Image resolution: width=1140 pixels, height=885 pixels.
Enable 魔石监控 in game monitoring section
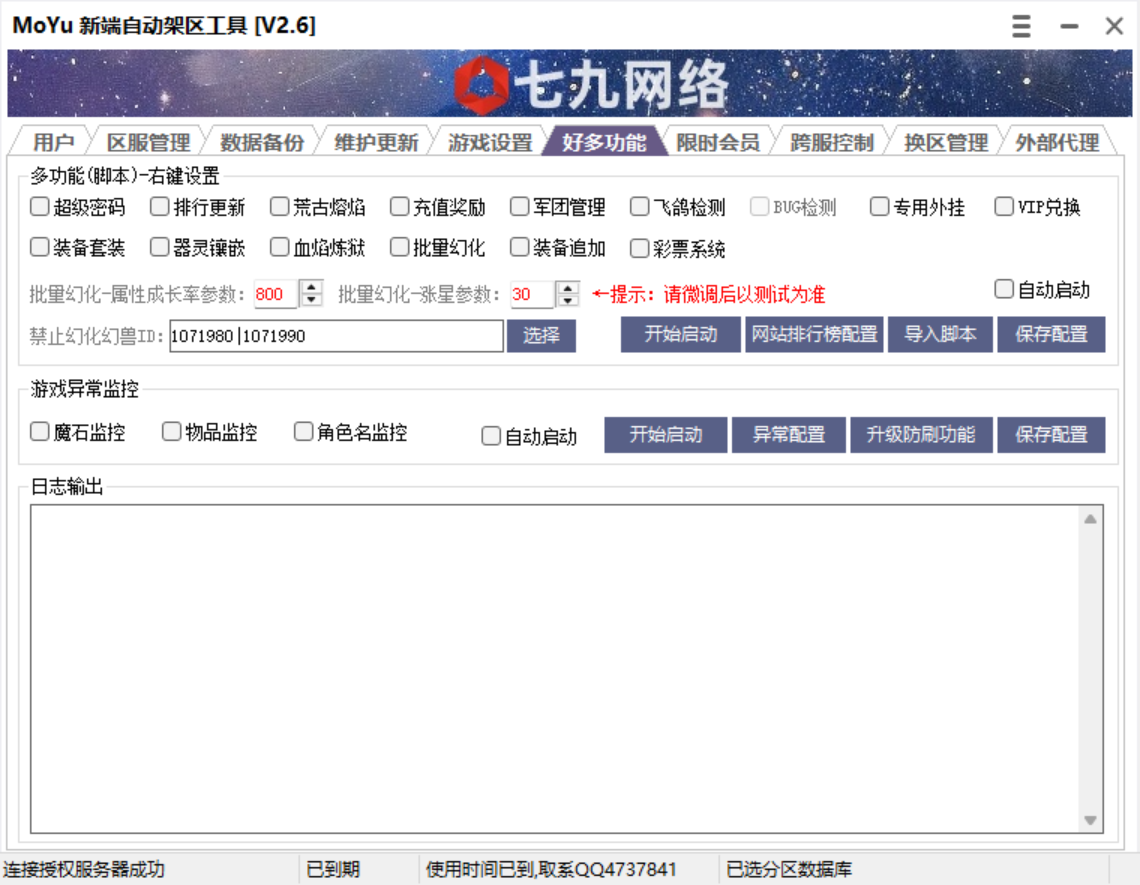click(38, 431)
